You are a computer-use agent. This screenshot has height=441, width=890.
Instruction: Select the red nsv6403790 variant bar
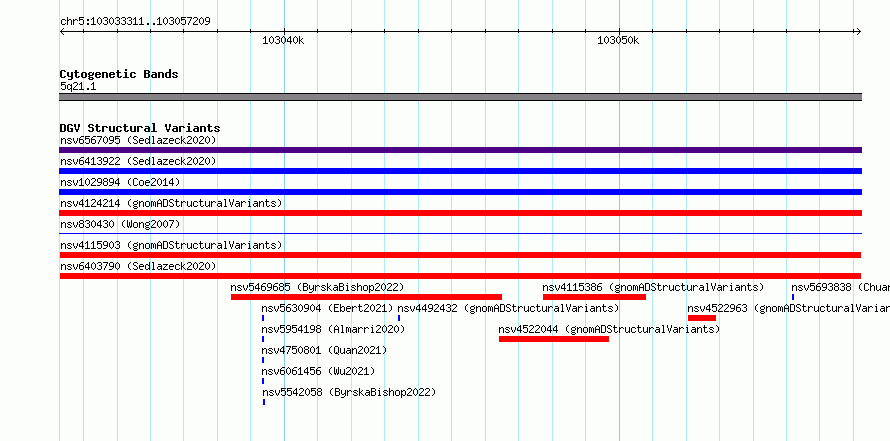(460, 276)
